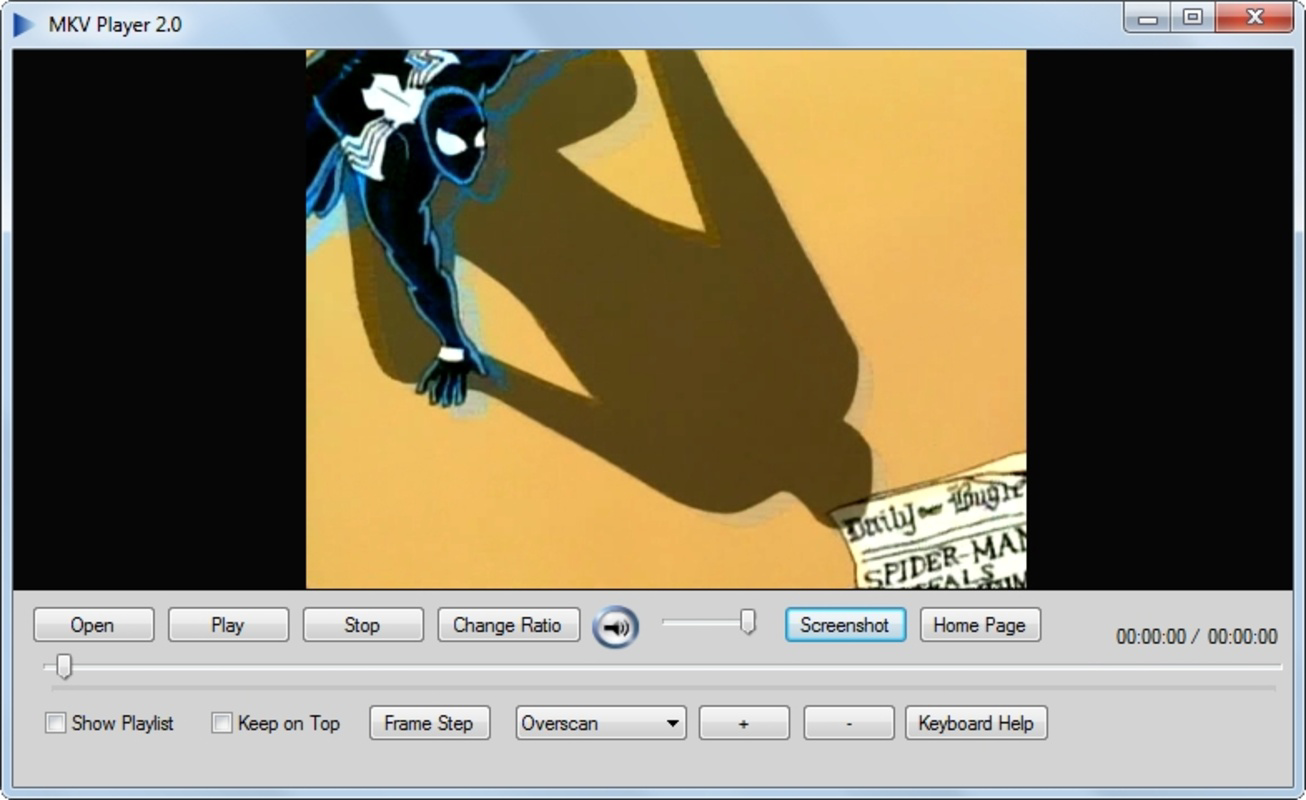The width and height of the screenshot is (1306, 800).
Task: Open a video file with the Open button
Action: point(92,625)
